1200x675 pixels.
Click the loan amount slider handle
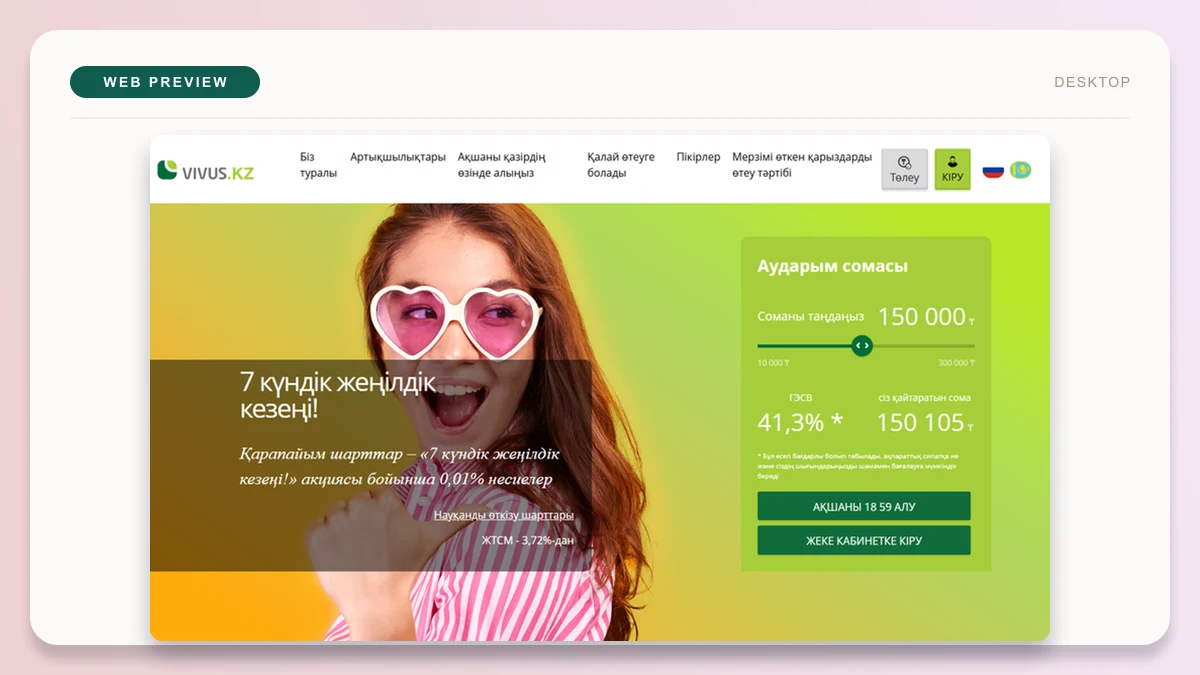point(862,346)
